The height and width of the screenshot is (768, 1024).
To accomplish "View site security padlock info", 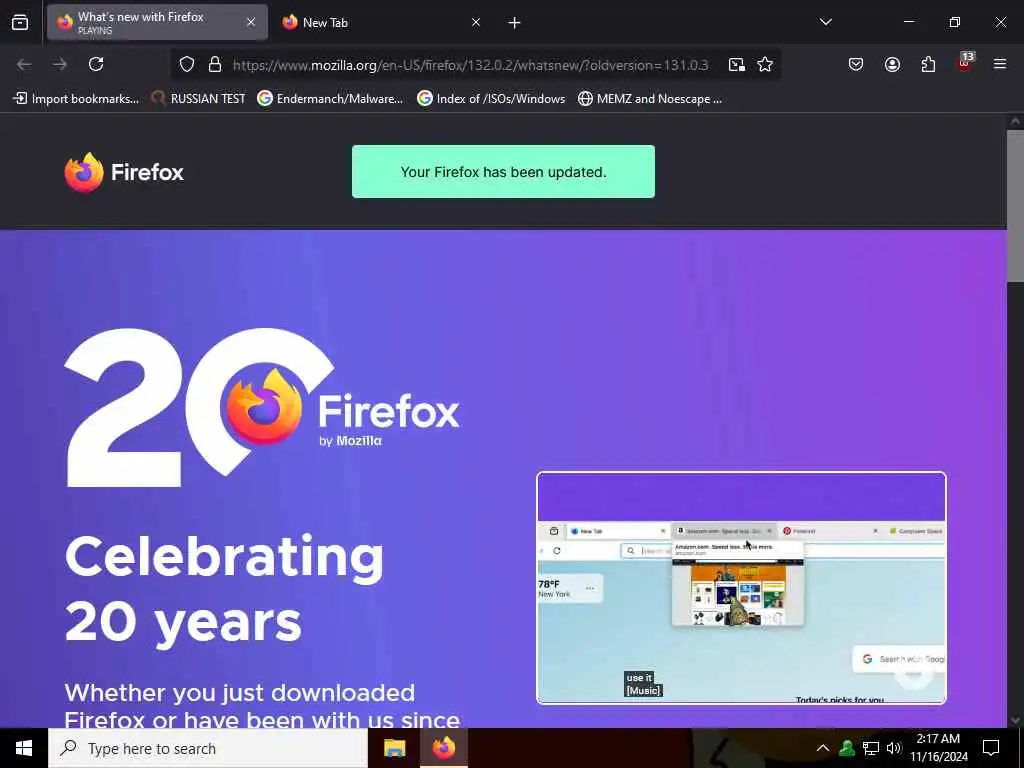I will [215, 65].
